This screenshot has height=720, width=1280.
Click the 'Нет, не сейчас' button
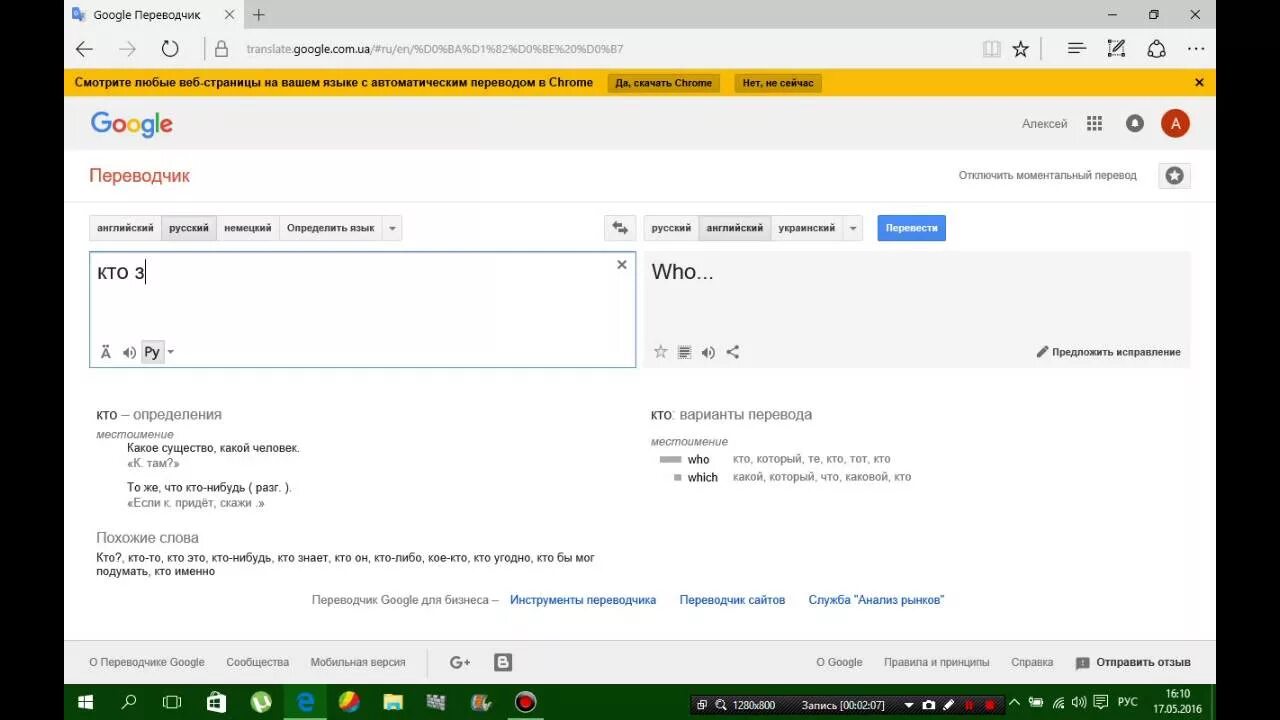(x=778, y=83)
